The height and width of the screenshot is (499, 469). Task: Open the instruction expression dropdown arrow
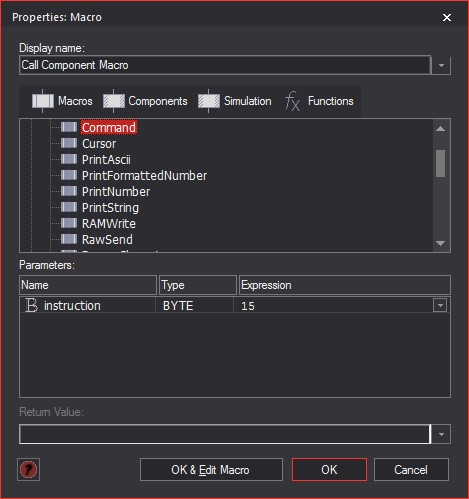(x=440, y=305)
